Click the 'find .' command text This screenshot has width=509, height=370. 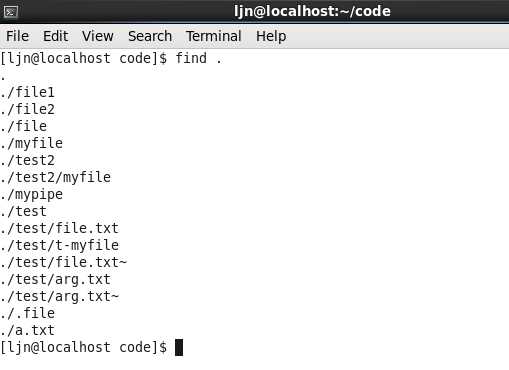199,58
